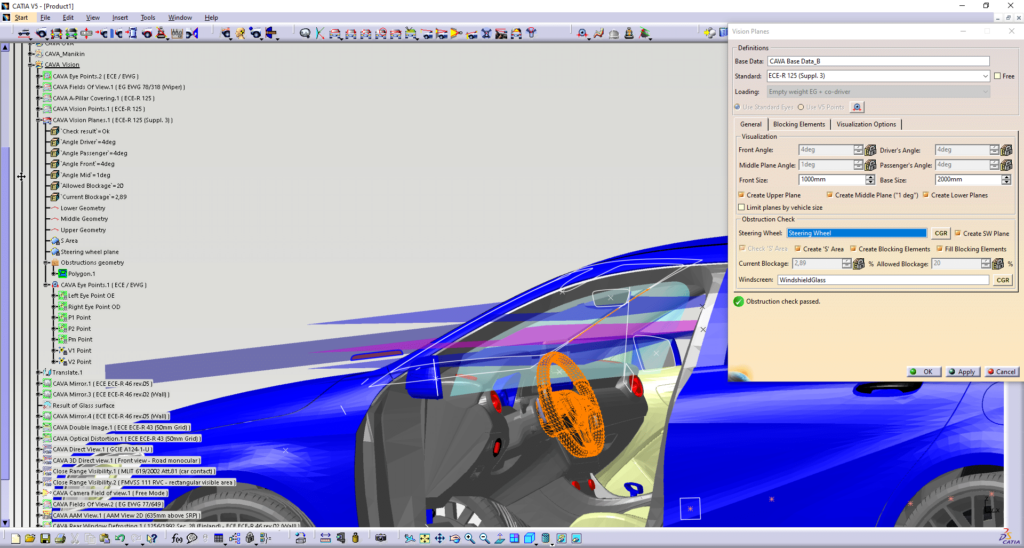Viewport: 1024px width, 548px height.
Task: Expand the Translate.1 node
Action: pos(39,372)
